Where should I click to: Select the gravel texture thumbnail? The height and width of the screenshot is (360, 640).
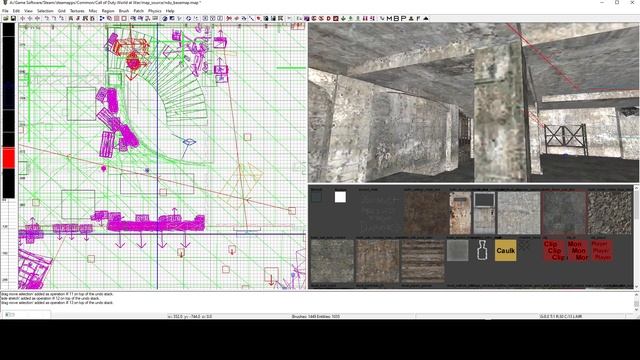click(x=610, y=213)
